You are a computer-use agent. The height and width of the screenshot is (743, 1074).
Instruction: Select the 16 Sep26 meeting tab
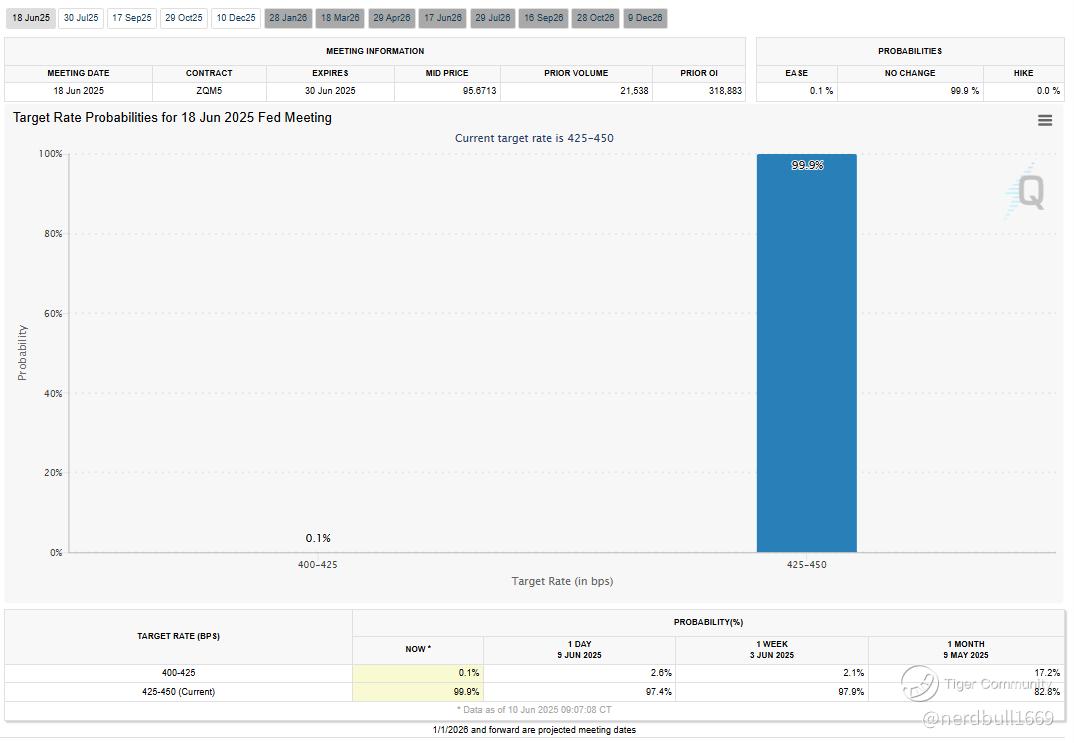coord(543,18)
